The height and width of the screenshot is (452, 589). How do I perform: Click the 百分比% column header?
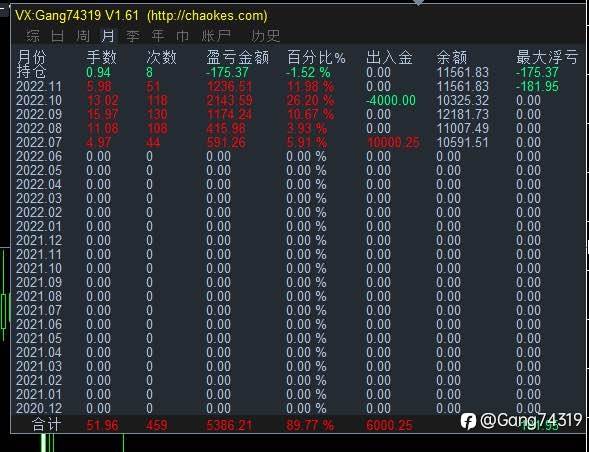pos(316,57)
